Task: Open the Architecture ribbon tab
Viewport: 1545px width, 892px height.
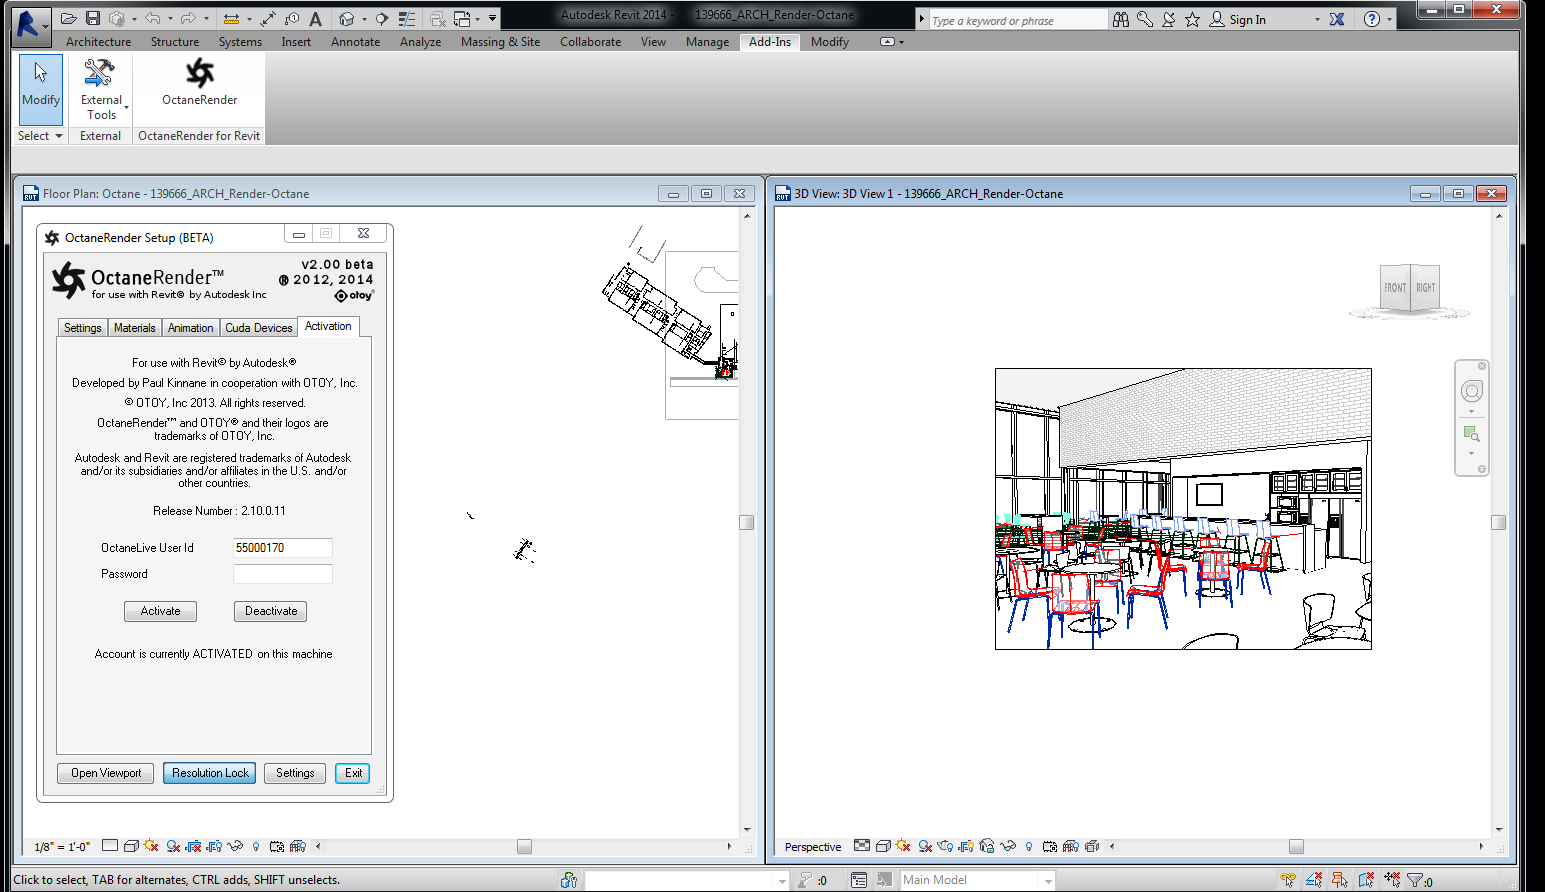Action: tap(99, 42)
